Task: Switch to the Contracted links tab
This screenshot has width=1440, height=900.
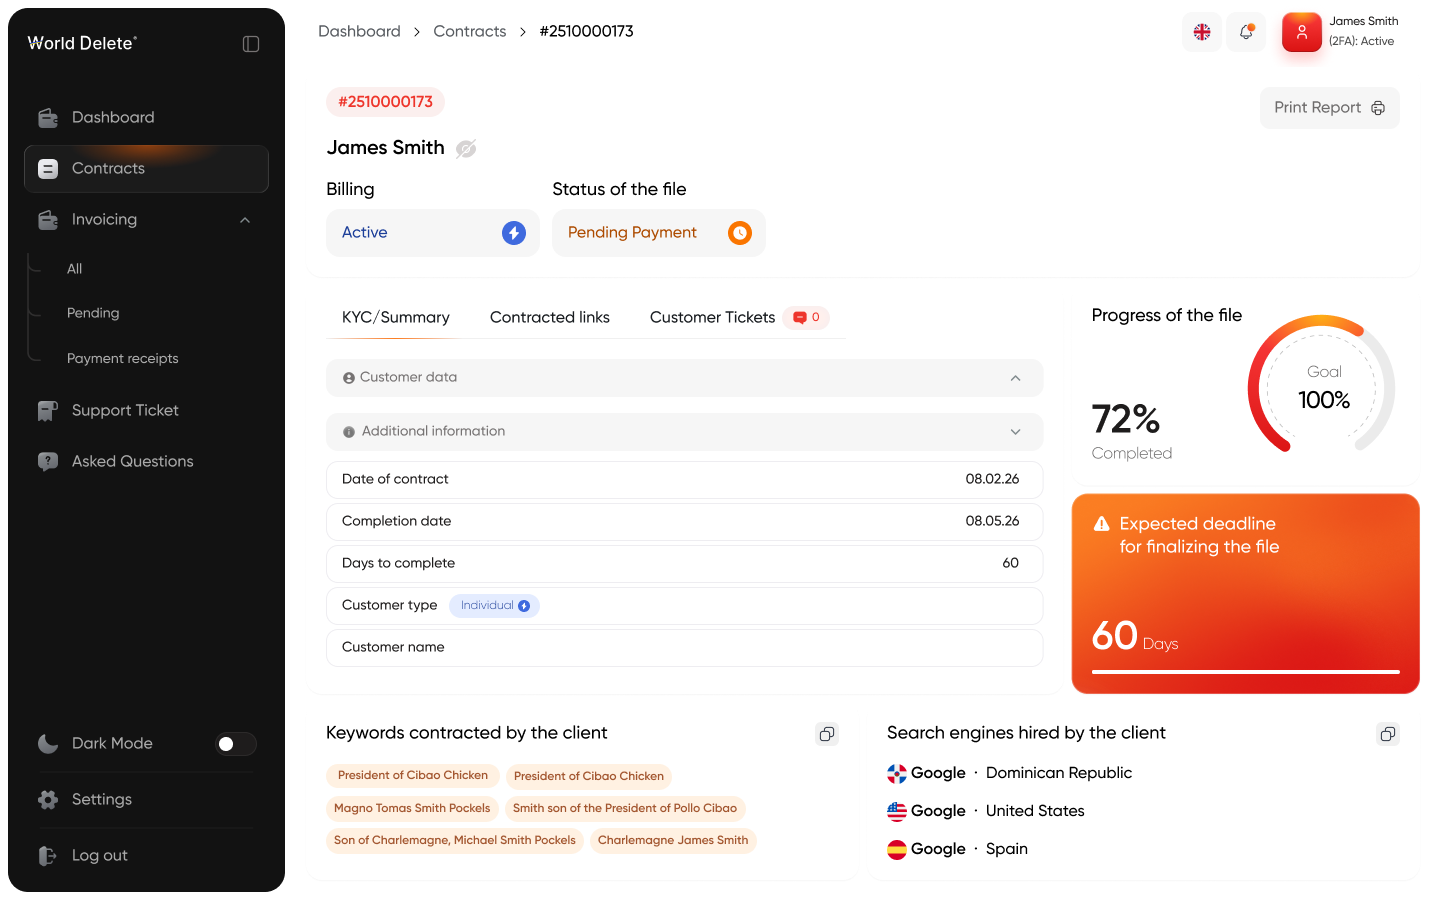Action: [x=549, y=317]
